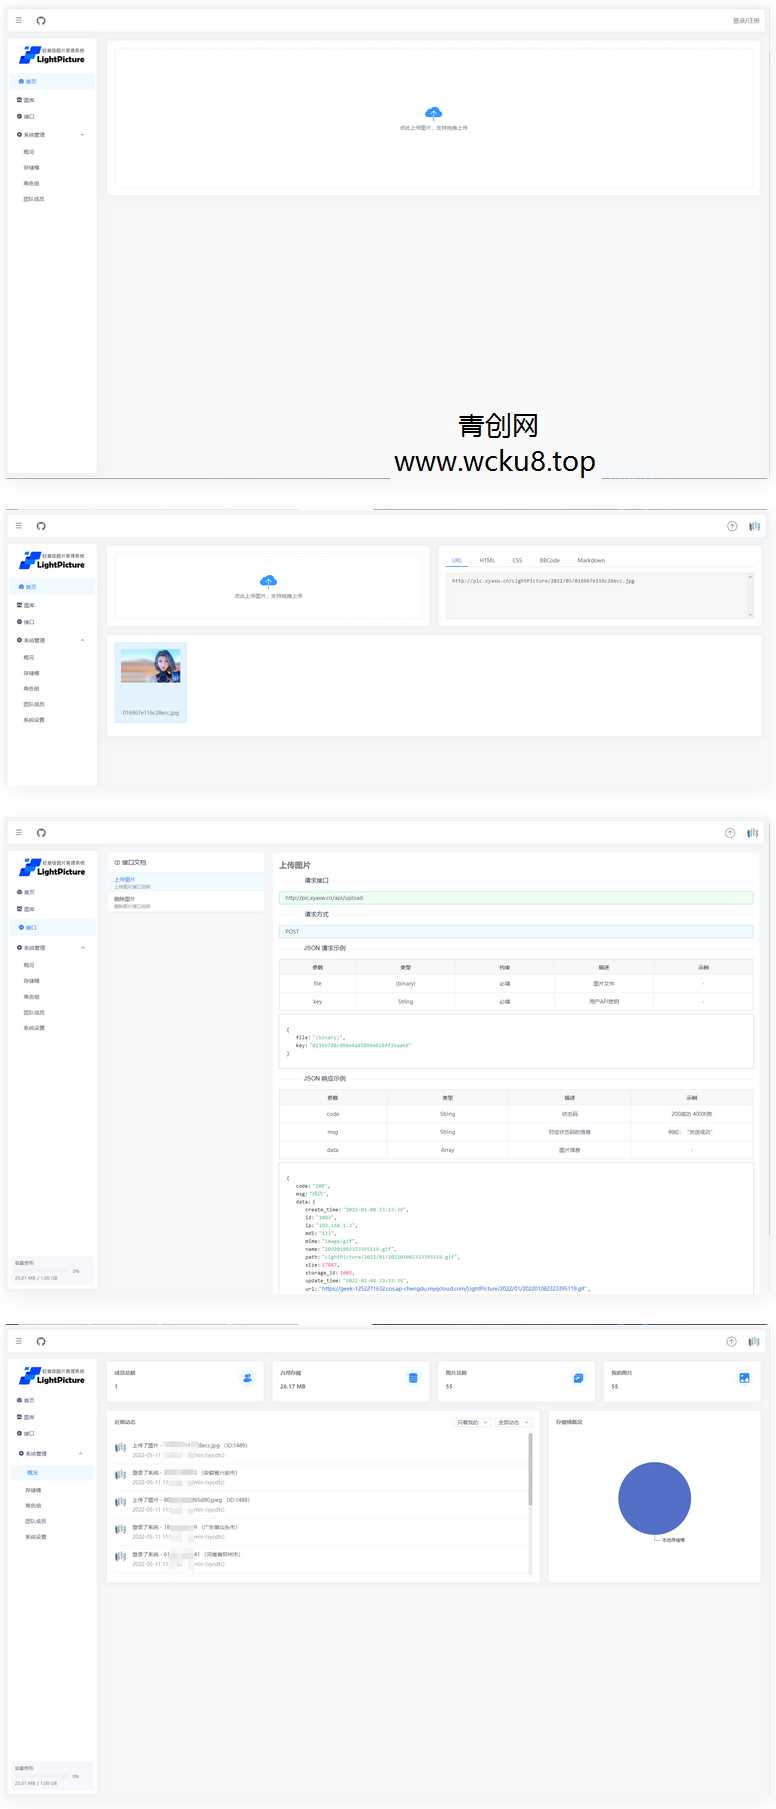Open the 只看我的 filter dropdown
This screenshot has height=1809, width=776.
tap(471, 1422)
